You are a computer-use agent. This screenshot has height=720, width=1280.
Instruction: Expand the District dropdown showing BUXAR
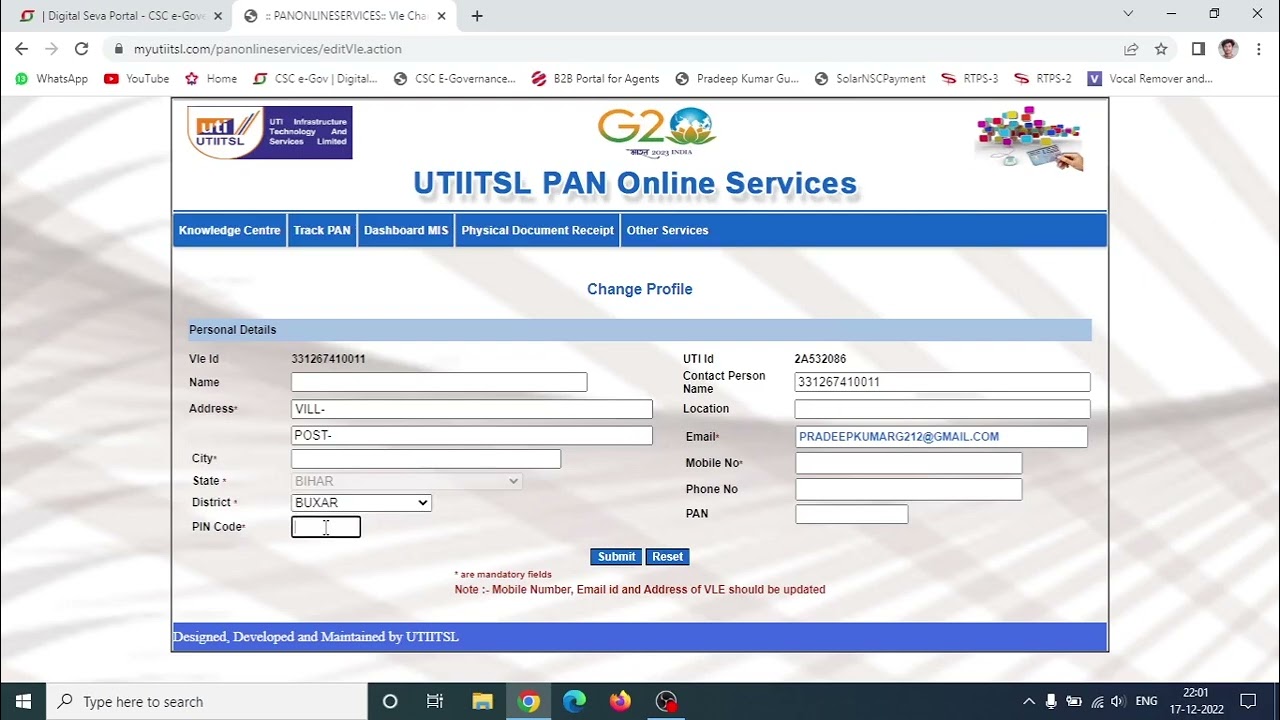361,503
